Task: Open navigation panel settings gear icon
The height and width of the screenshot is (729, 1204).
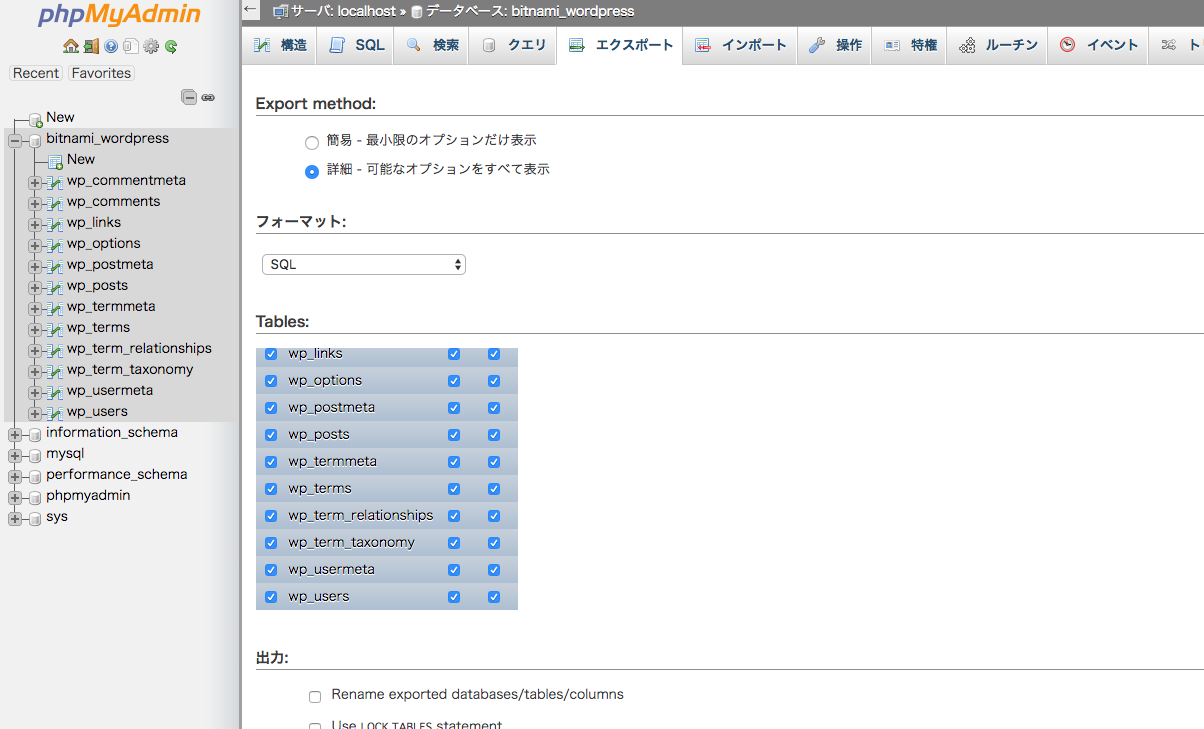Action: tap(151, 46)
